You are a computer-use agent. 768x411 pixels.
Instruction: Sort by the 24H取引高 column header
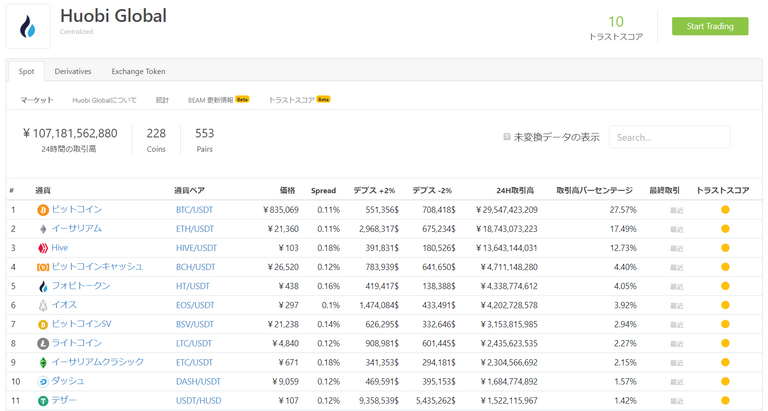click(515, 191)
